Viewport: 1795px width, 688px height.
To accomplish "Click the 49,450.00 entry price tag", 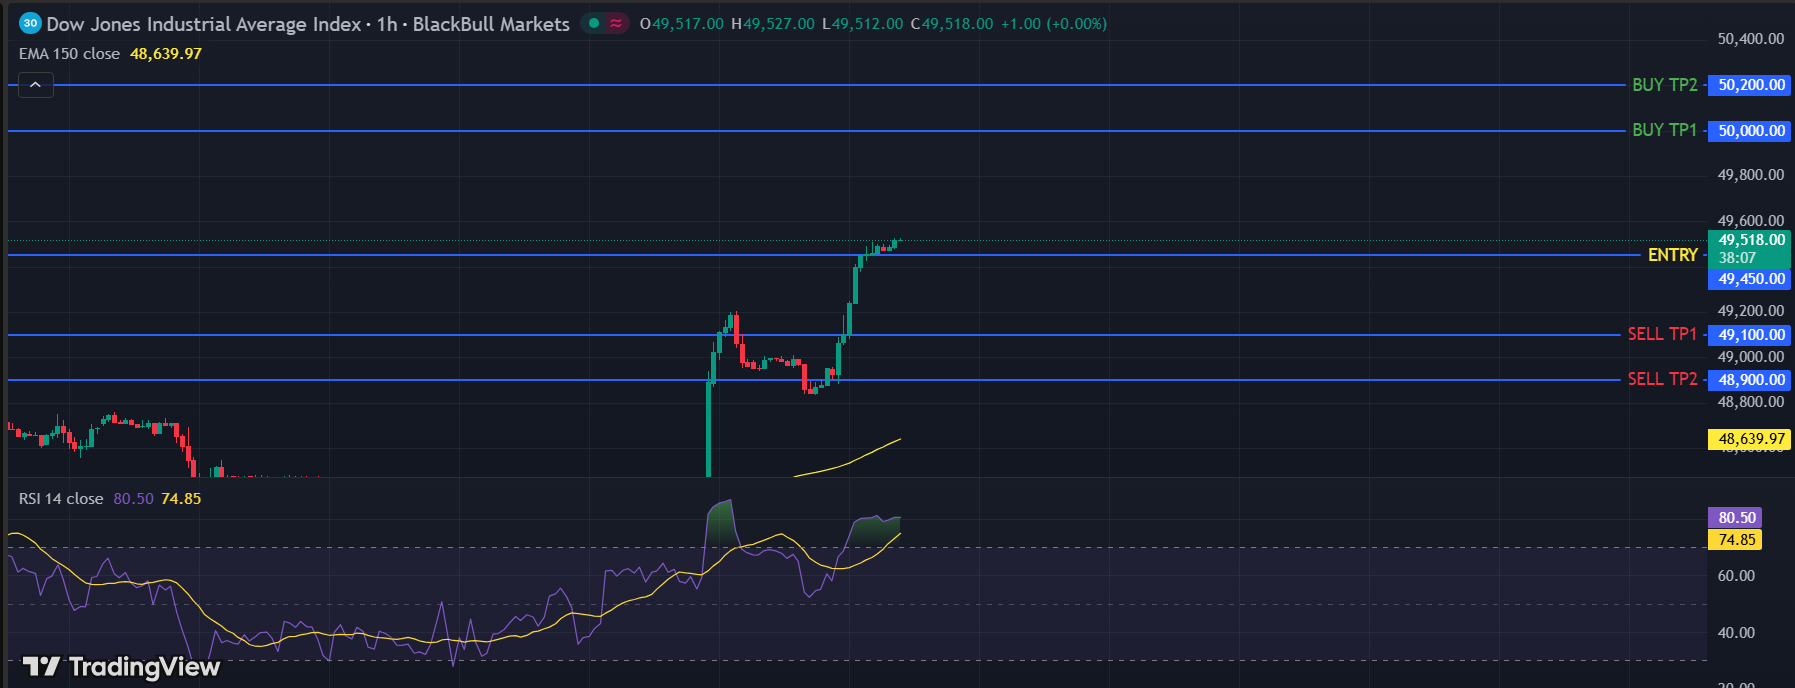I will tap(1751, 279).
